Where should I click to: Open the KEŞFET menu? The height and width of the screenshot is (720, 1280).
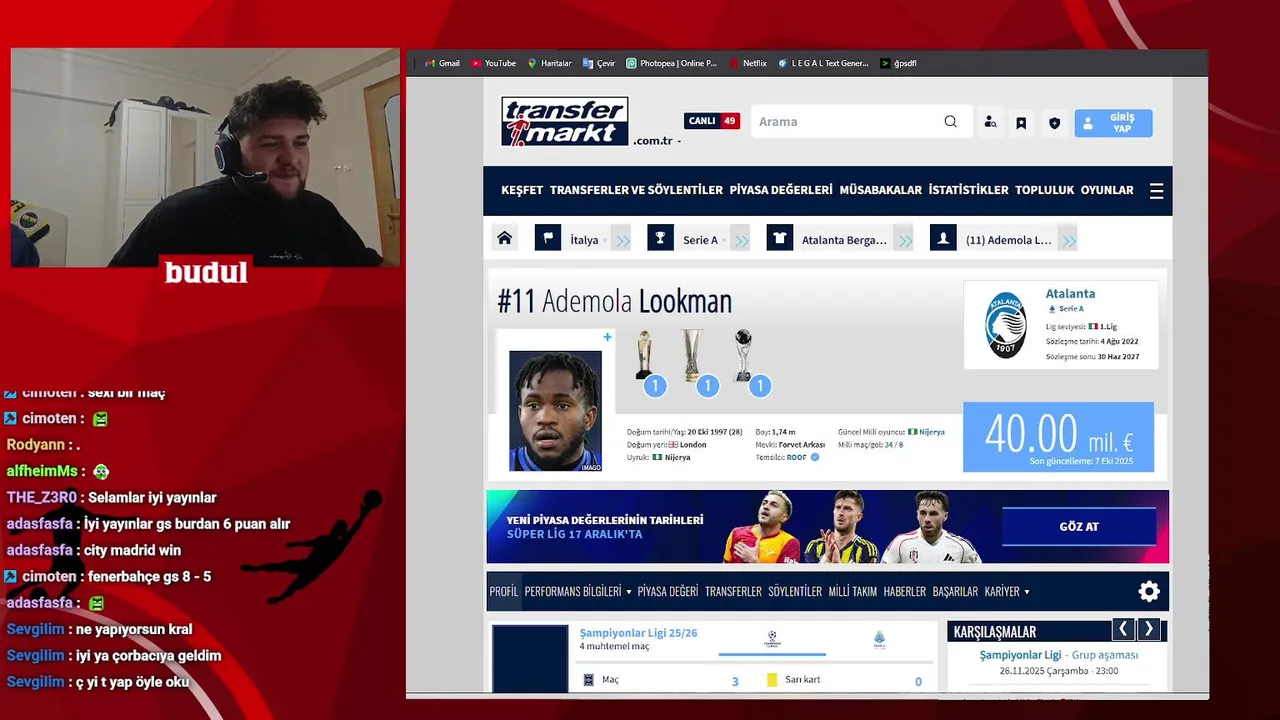pyautogui.click(x=522, y=190)
